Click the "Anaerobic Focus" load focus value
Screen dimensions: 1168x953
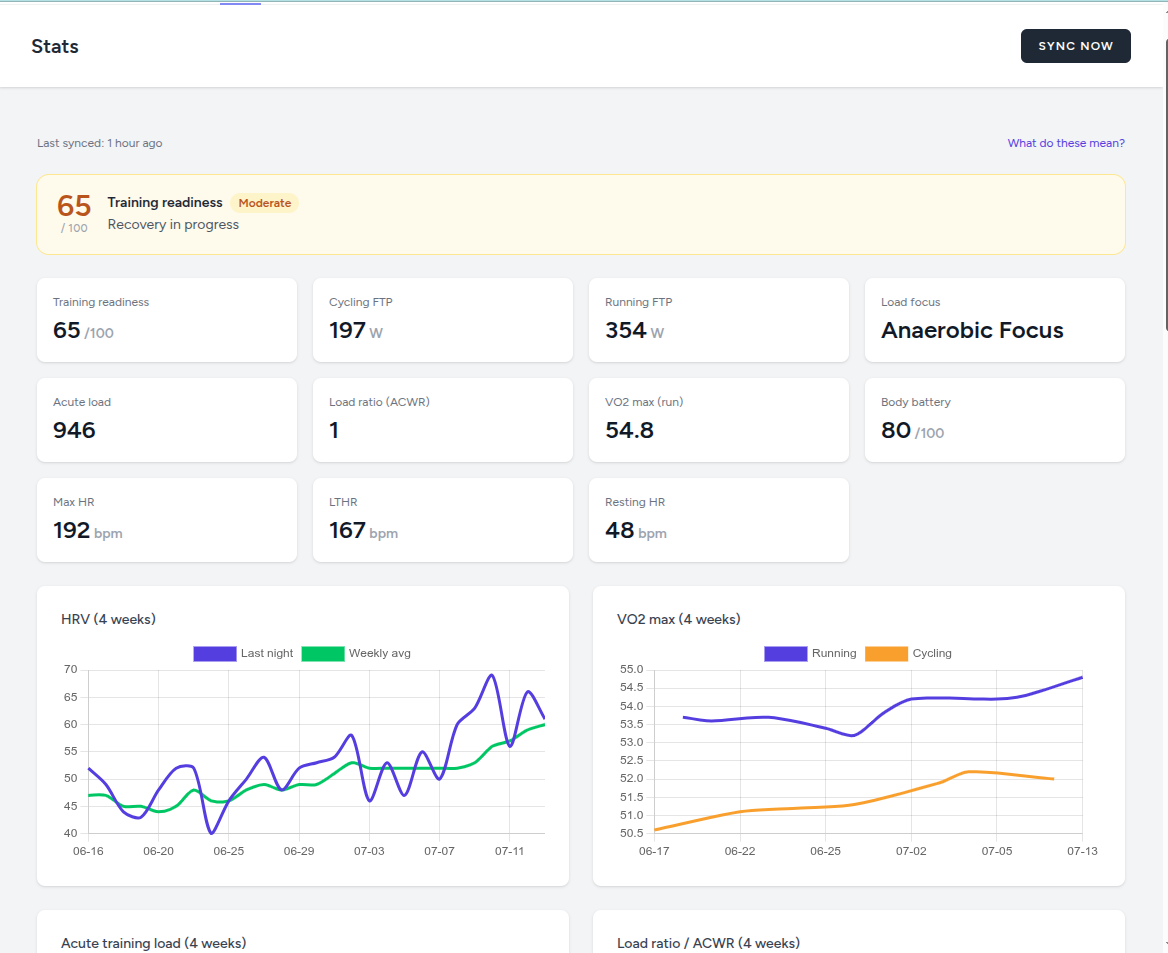pyautogui.click(x=972, y=330)
